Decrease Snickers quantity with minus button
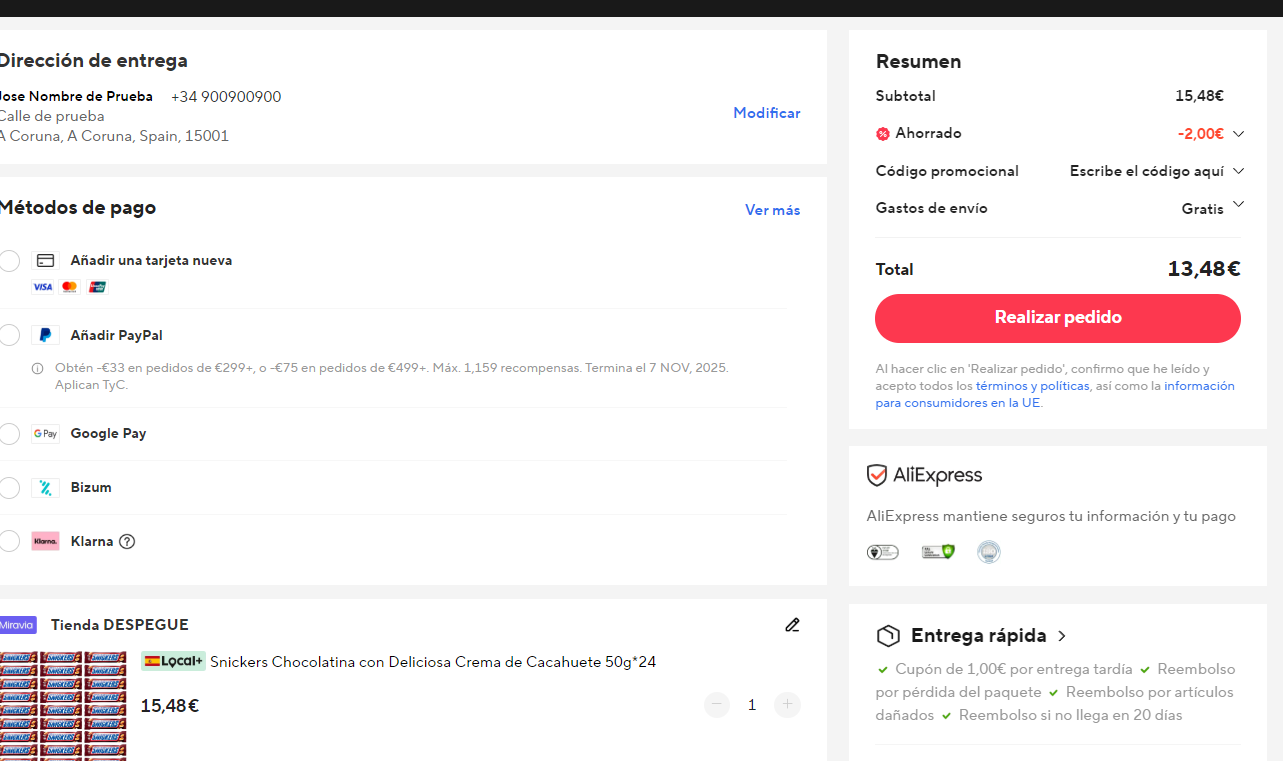1283x761 pixels. (x=717, y=705)
